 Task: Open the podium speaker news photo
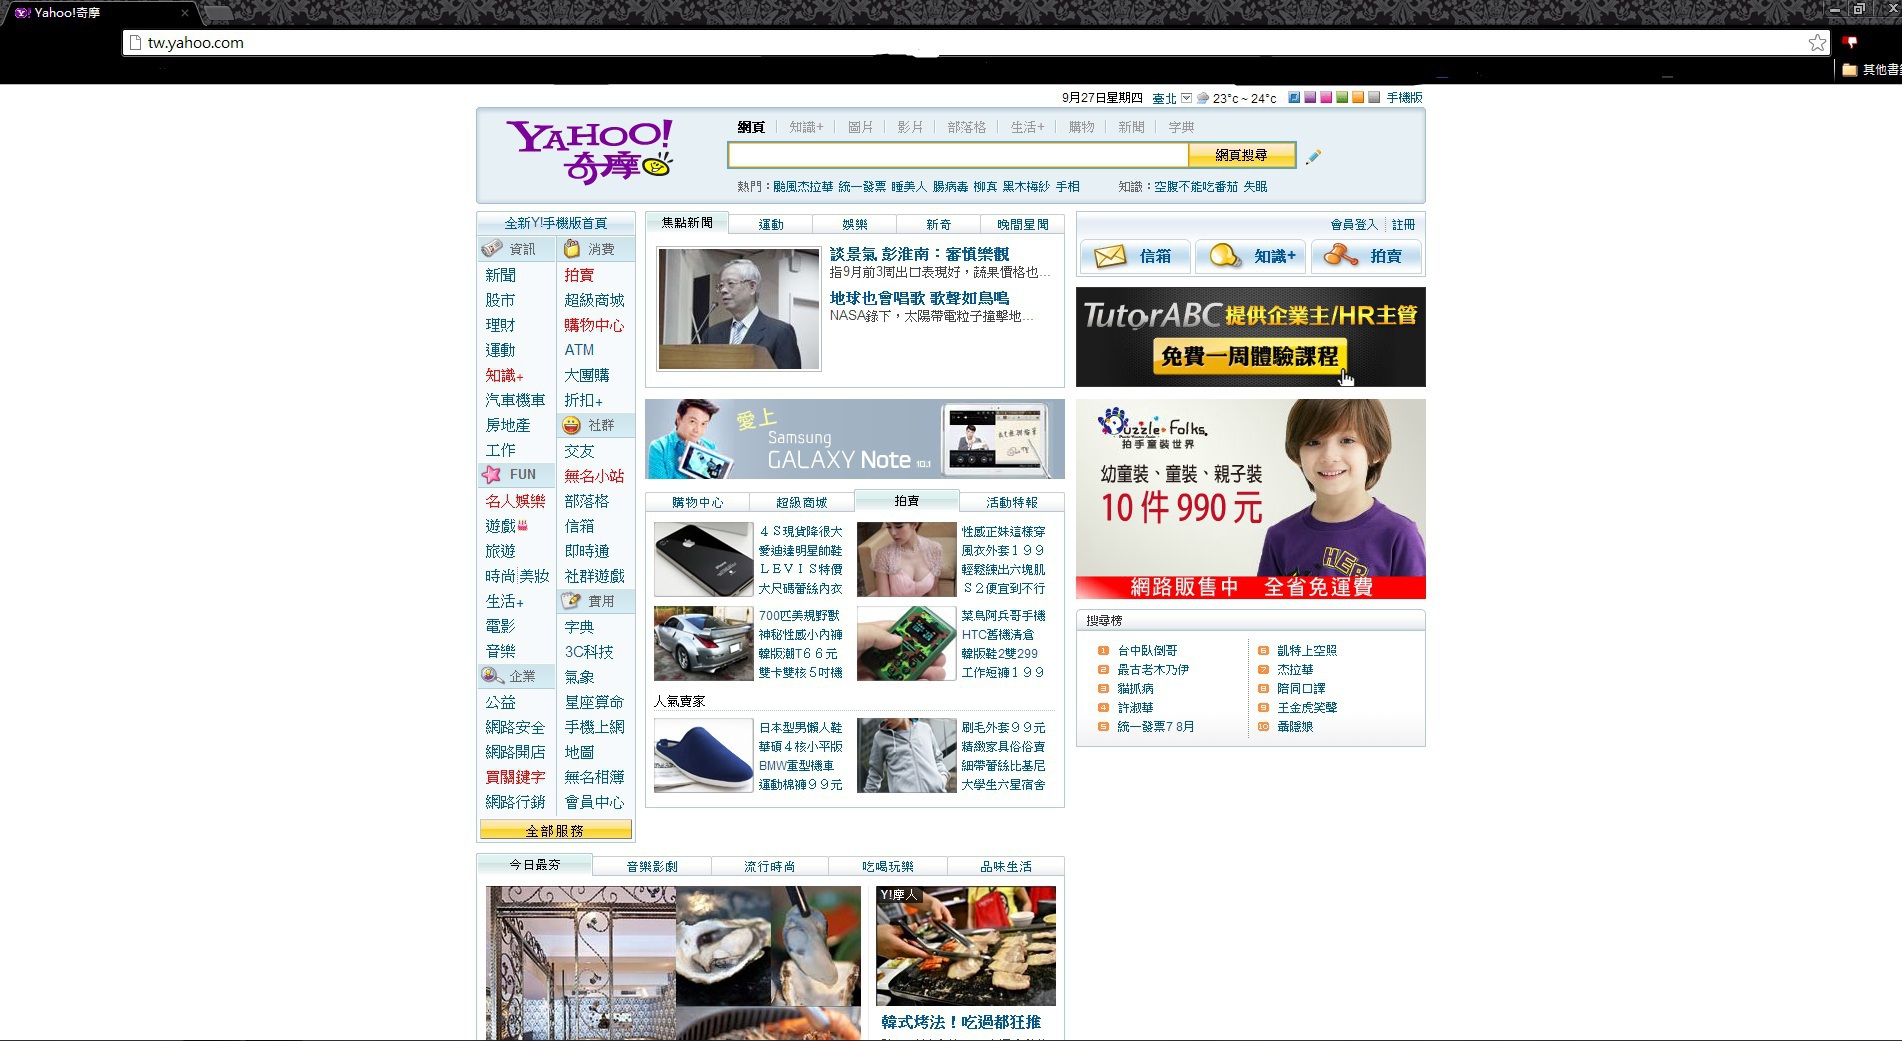click(x=739, y=309)
